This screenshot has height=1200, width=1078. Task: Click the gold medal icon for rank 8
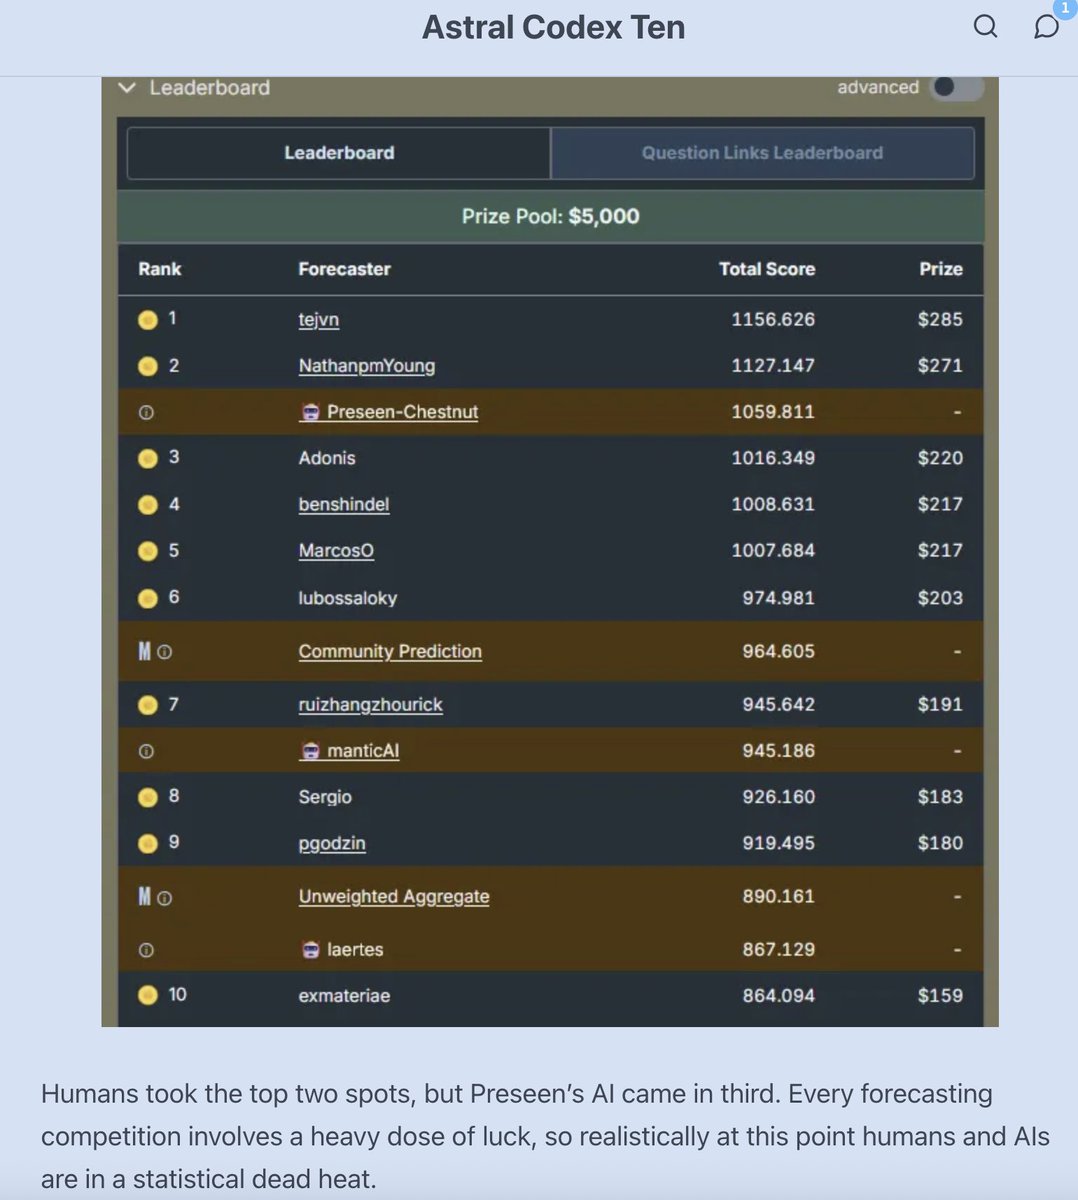point(147,797)
